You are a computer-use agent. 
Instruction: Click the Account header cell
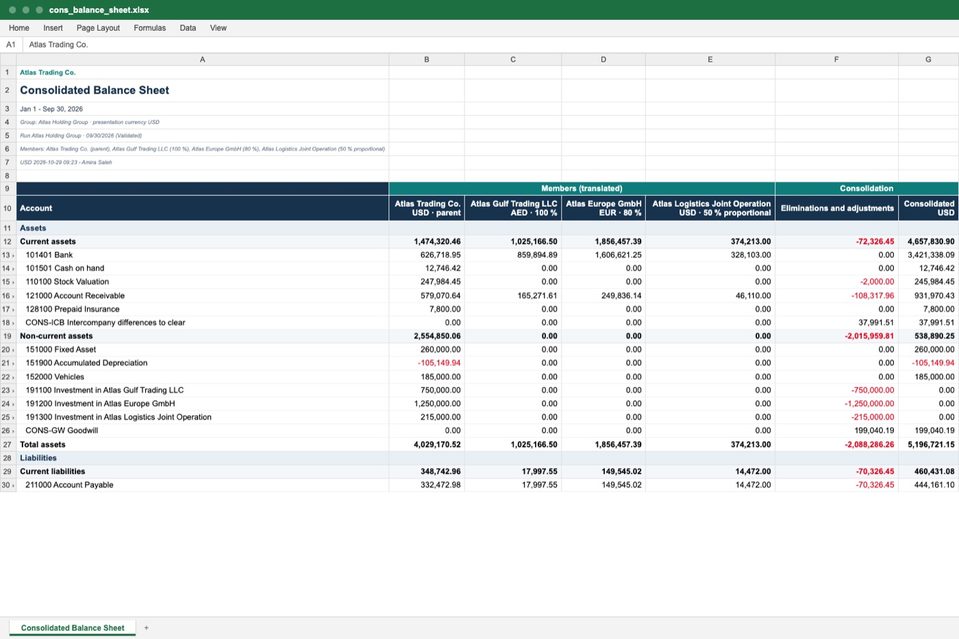coord(202,209)
